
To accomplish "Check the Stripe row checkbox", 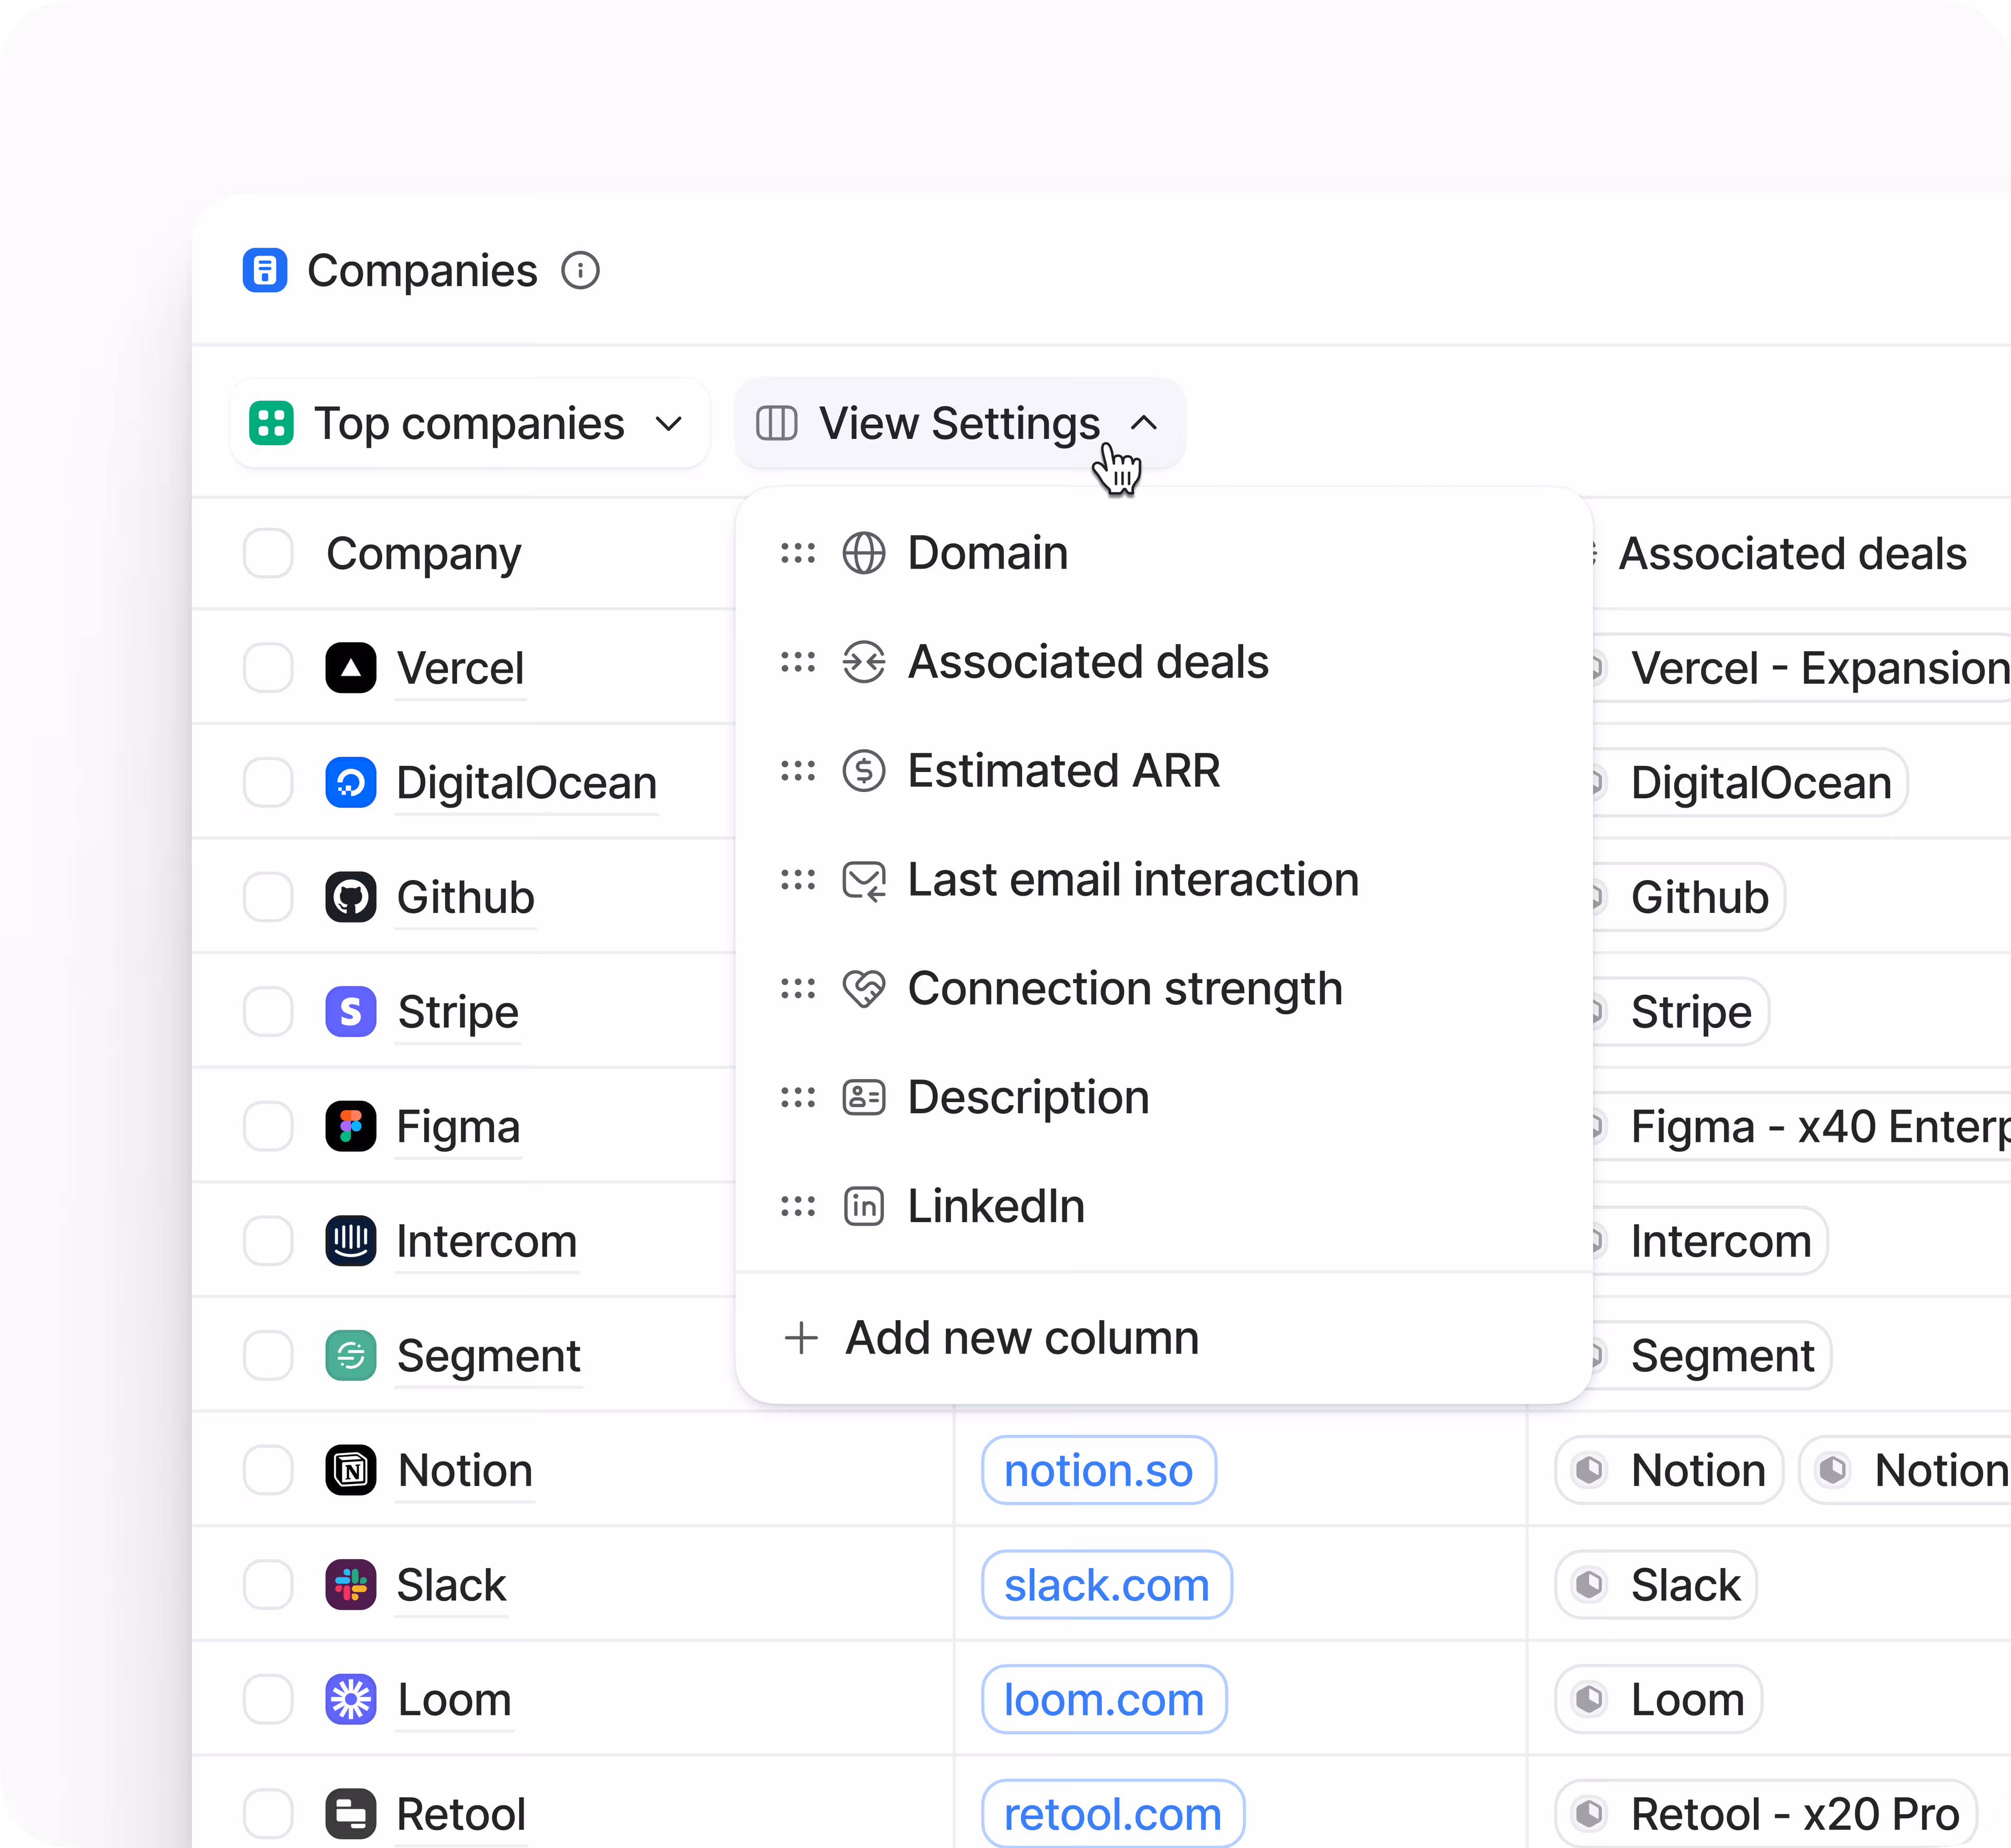I will coord(268,1012).
